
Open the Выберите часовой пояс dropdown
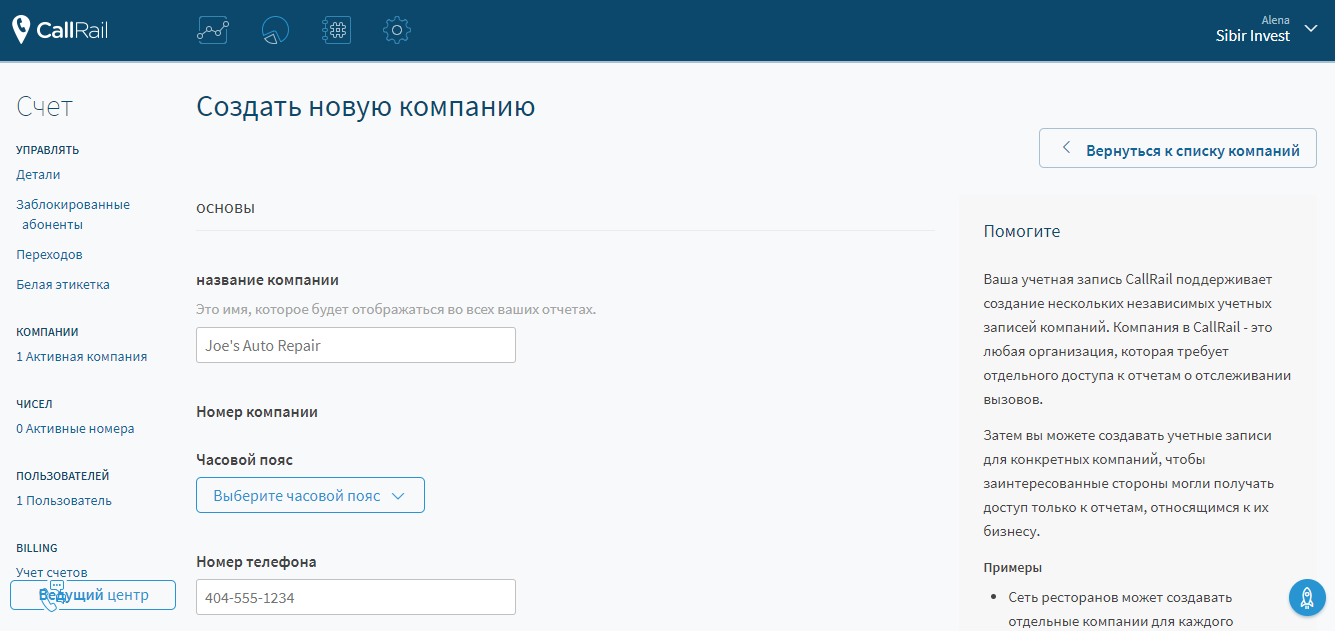[x=310, y=494]
